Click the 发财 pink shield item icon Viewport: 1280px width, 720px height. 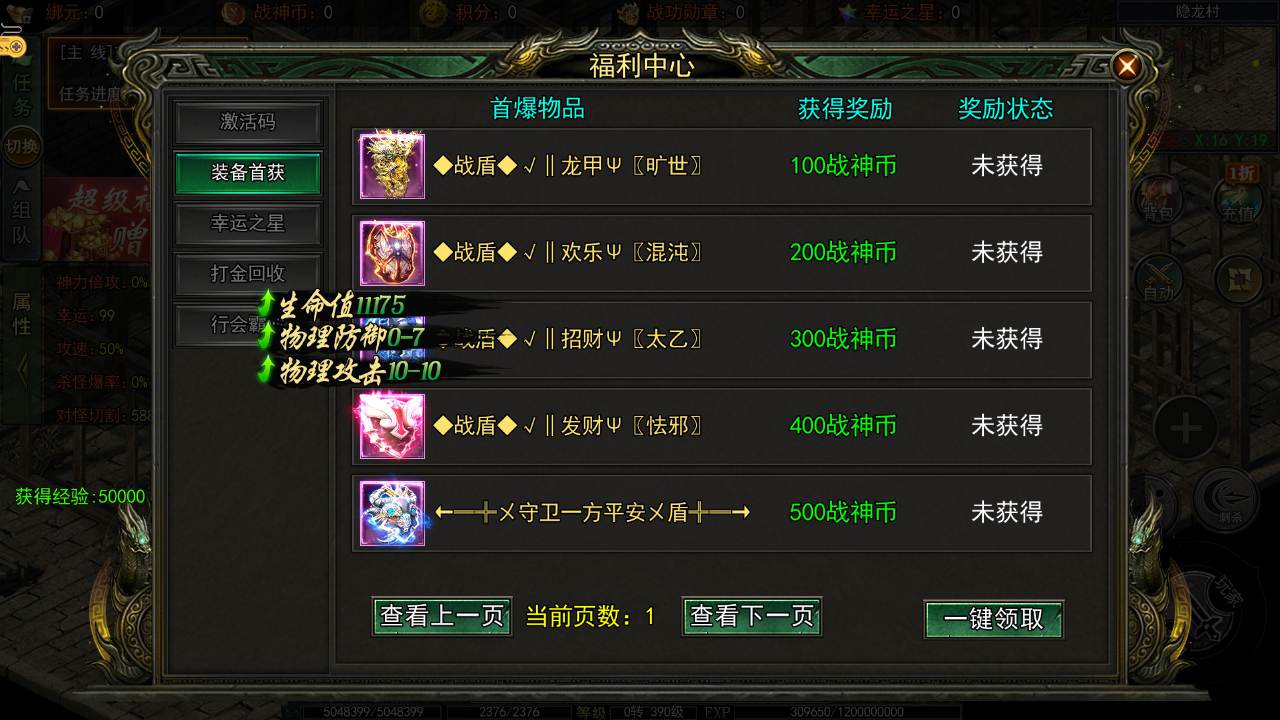coord(392,426)
